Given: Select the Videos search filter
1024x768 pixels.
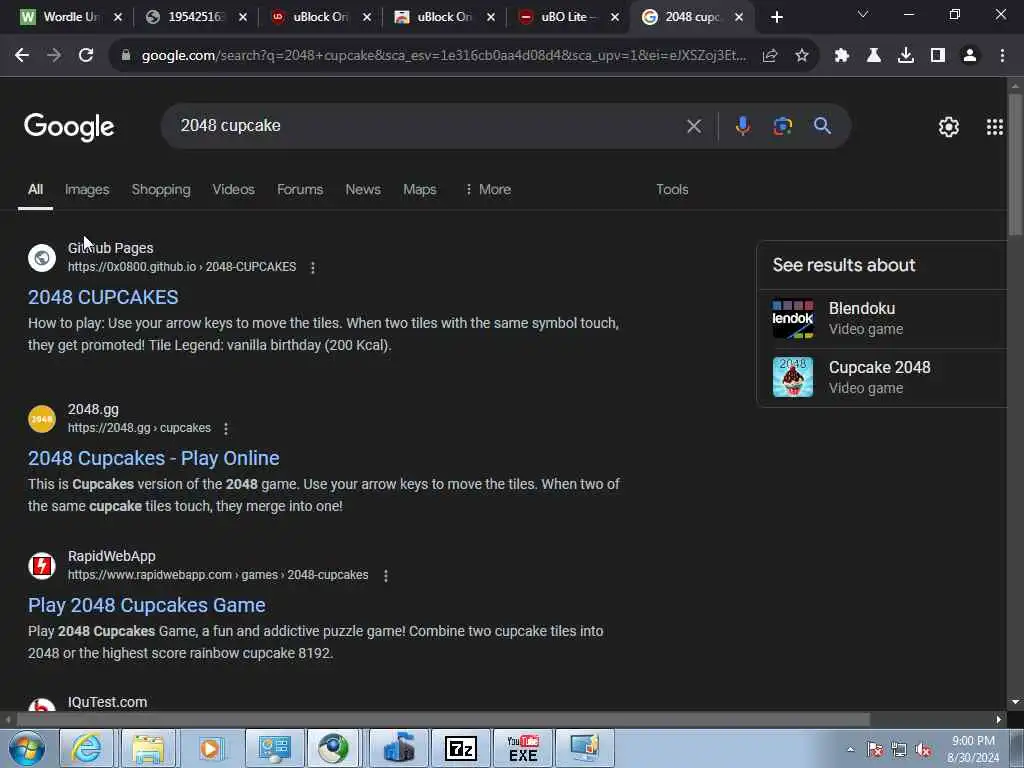Looking at the screenshot, I should (233, 189).
